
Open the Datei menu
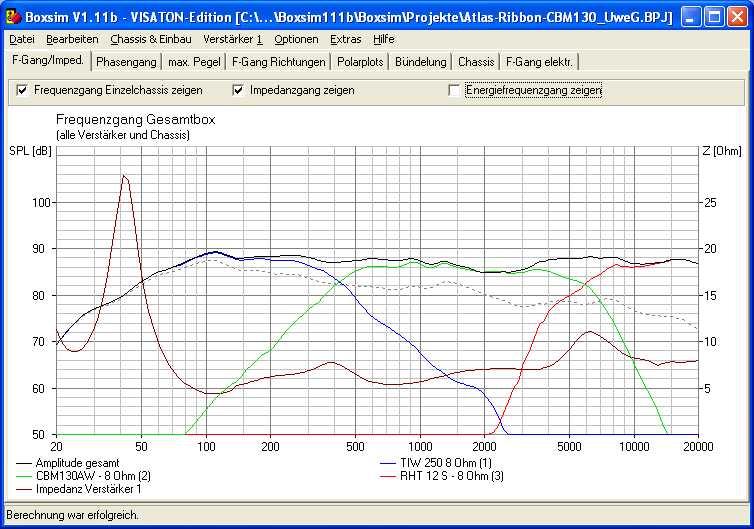[22, 39]
